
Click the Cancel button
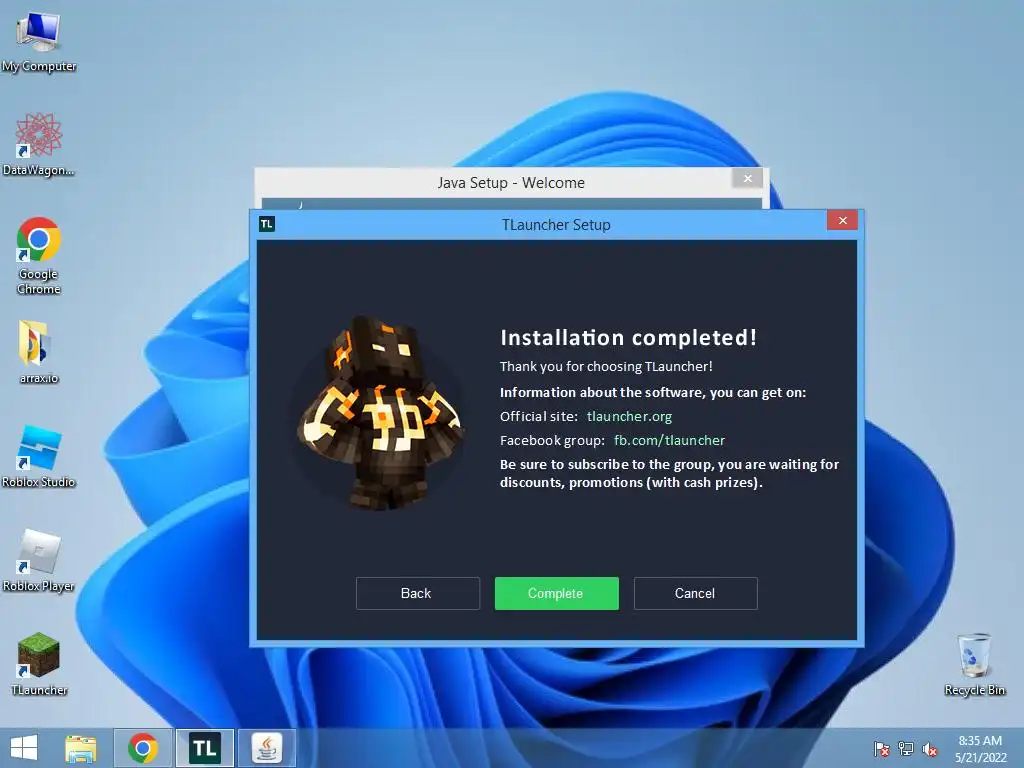[x=696, y=593]
